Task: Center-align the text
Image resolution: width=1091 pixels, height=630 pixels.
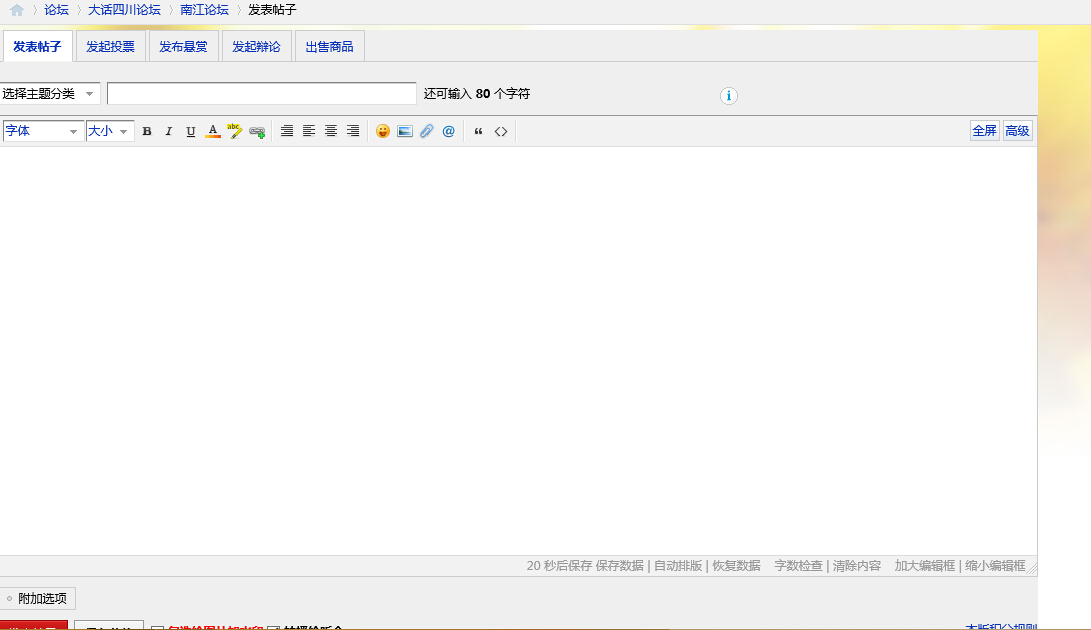Action: point(331,131)
